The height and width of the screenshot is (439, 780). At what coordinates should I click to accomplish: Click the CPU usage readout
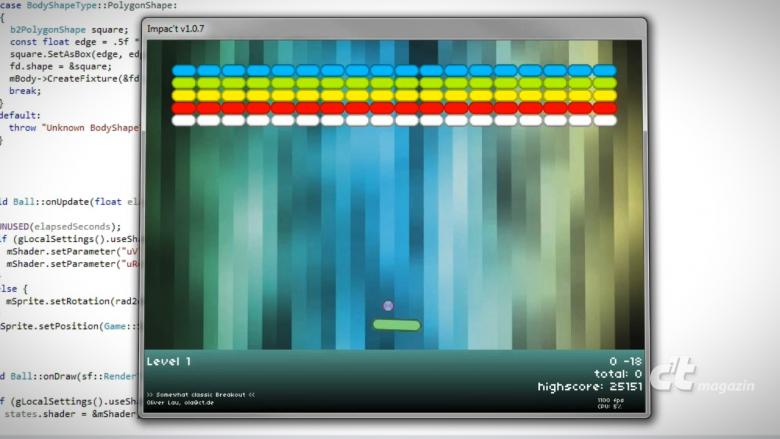coord(609,406)
